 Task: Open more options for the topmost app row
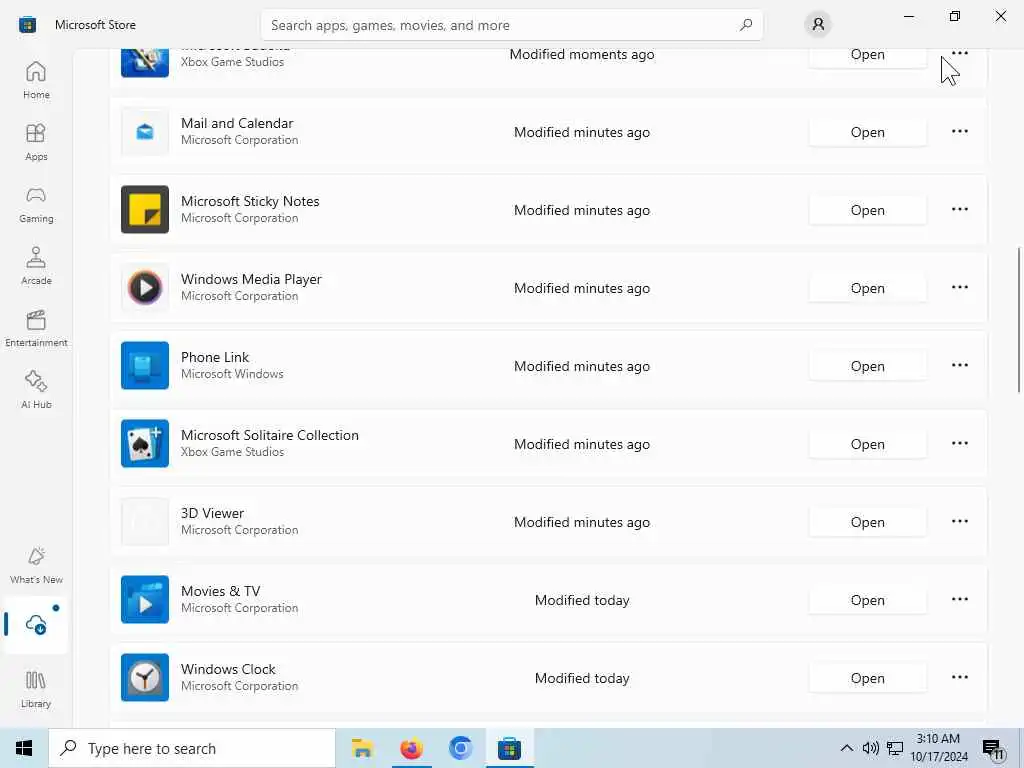959,54
